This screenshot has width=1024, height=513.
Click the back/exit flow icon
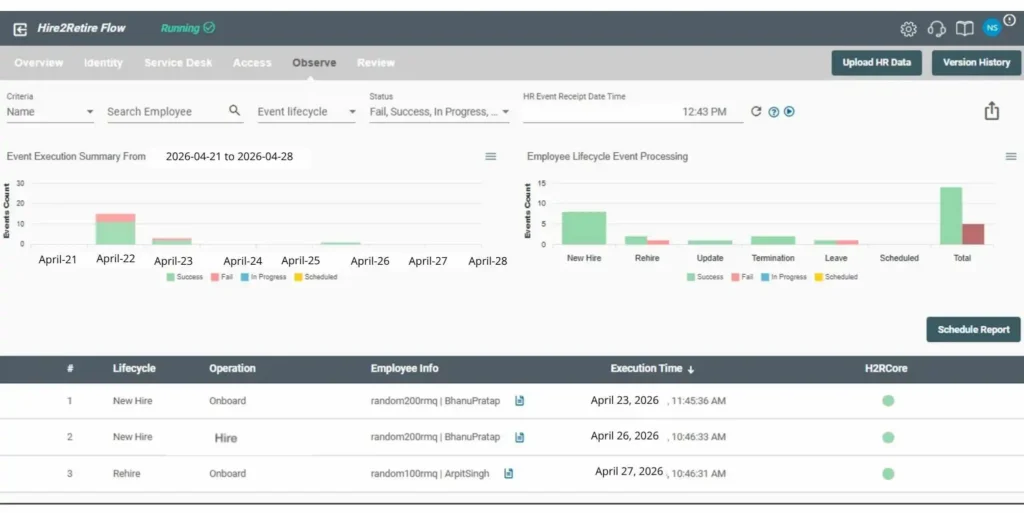[20, 29]
